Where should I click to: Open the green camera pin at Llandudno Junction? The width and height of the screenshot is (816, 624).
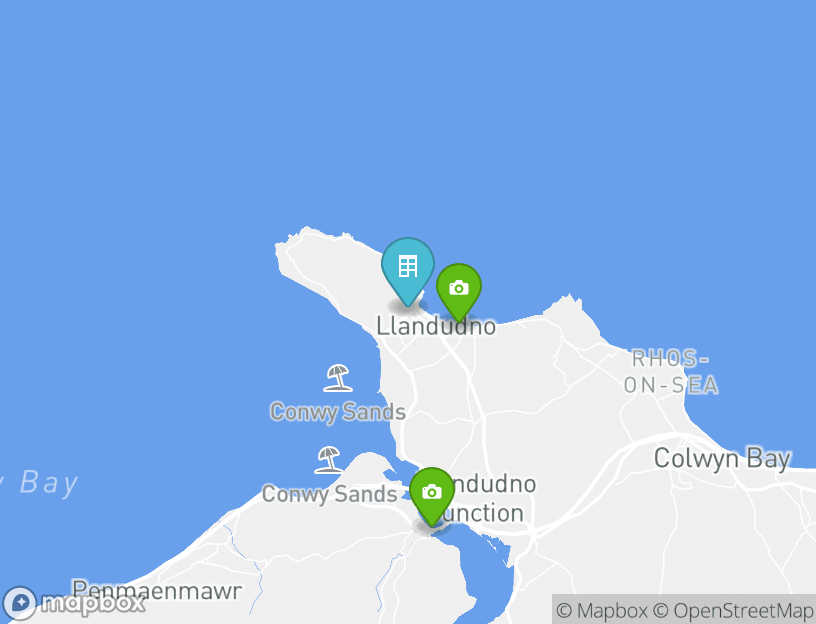tap(432, 495)
